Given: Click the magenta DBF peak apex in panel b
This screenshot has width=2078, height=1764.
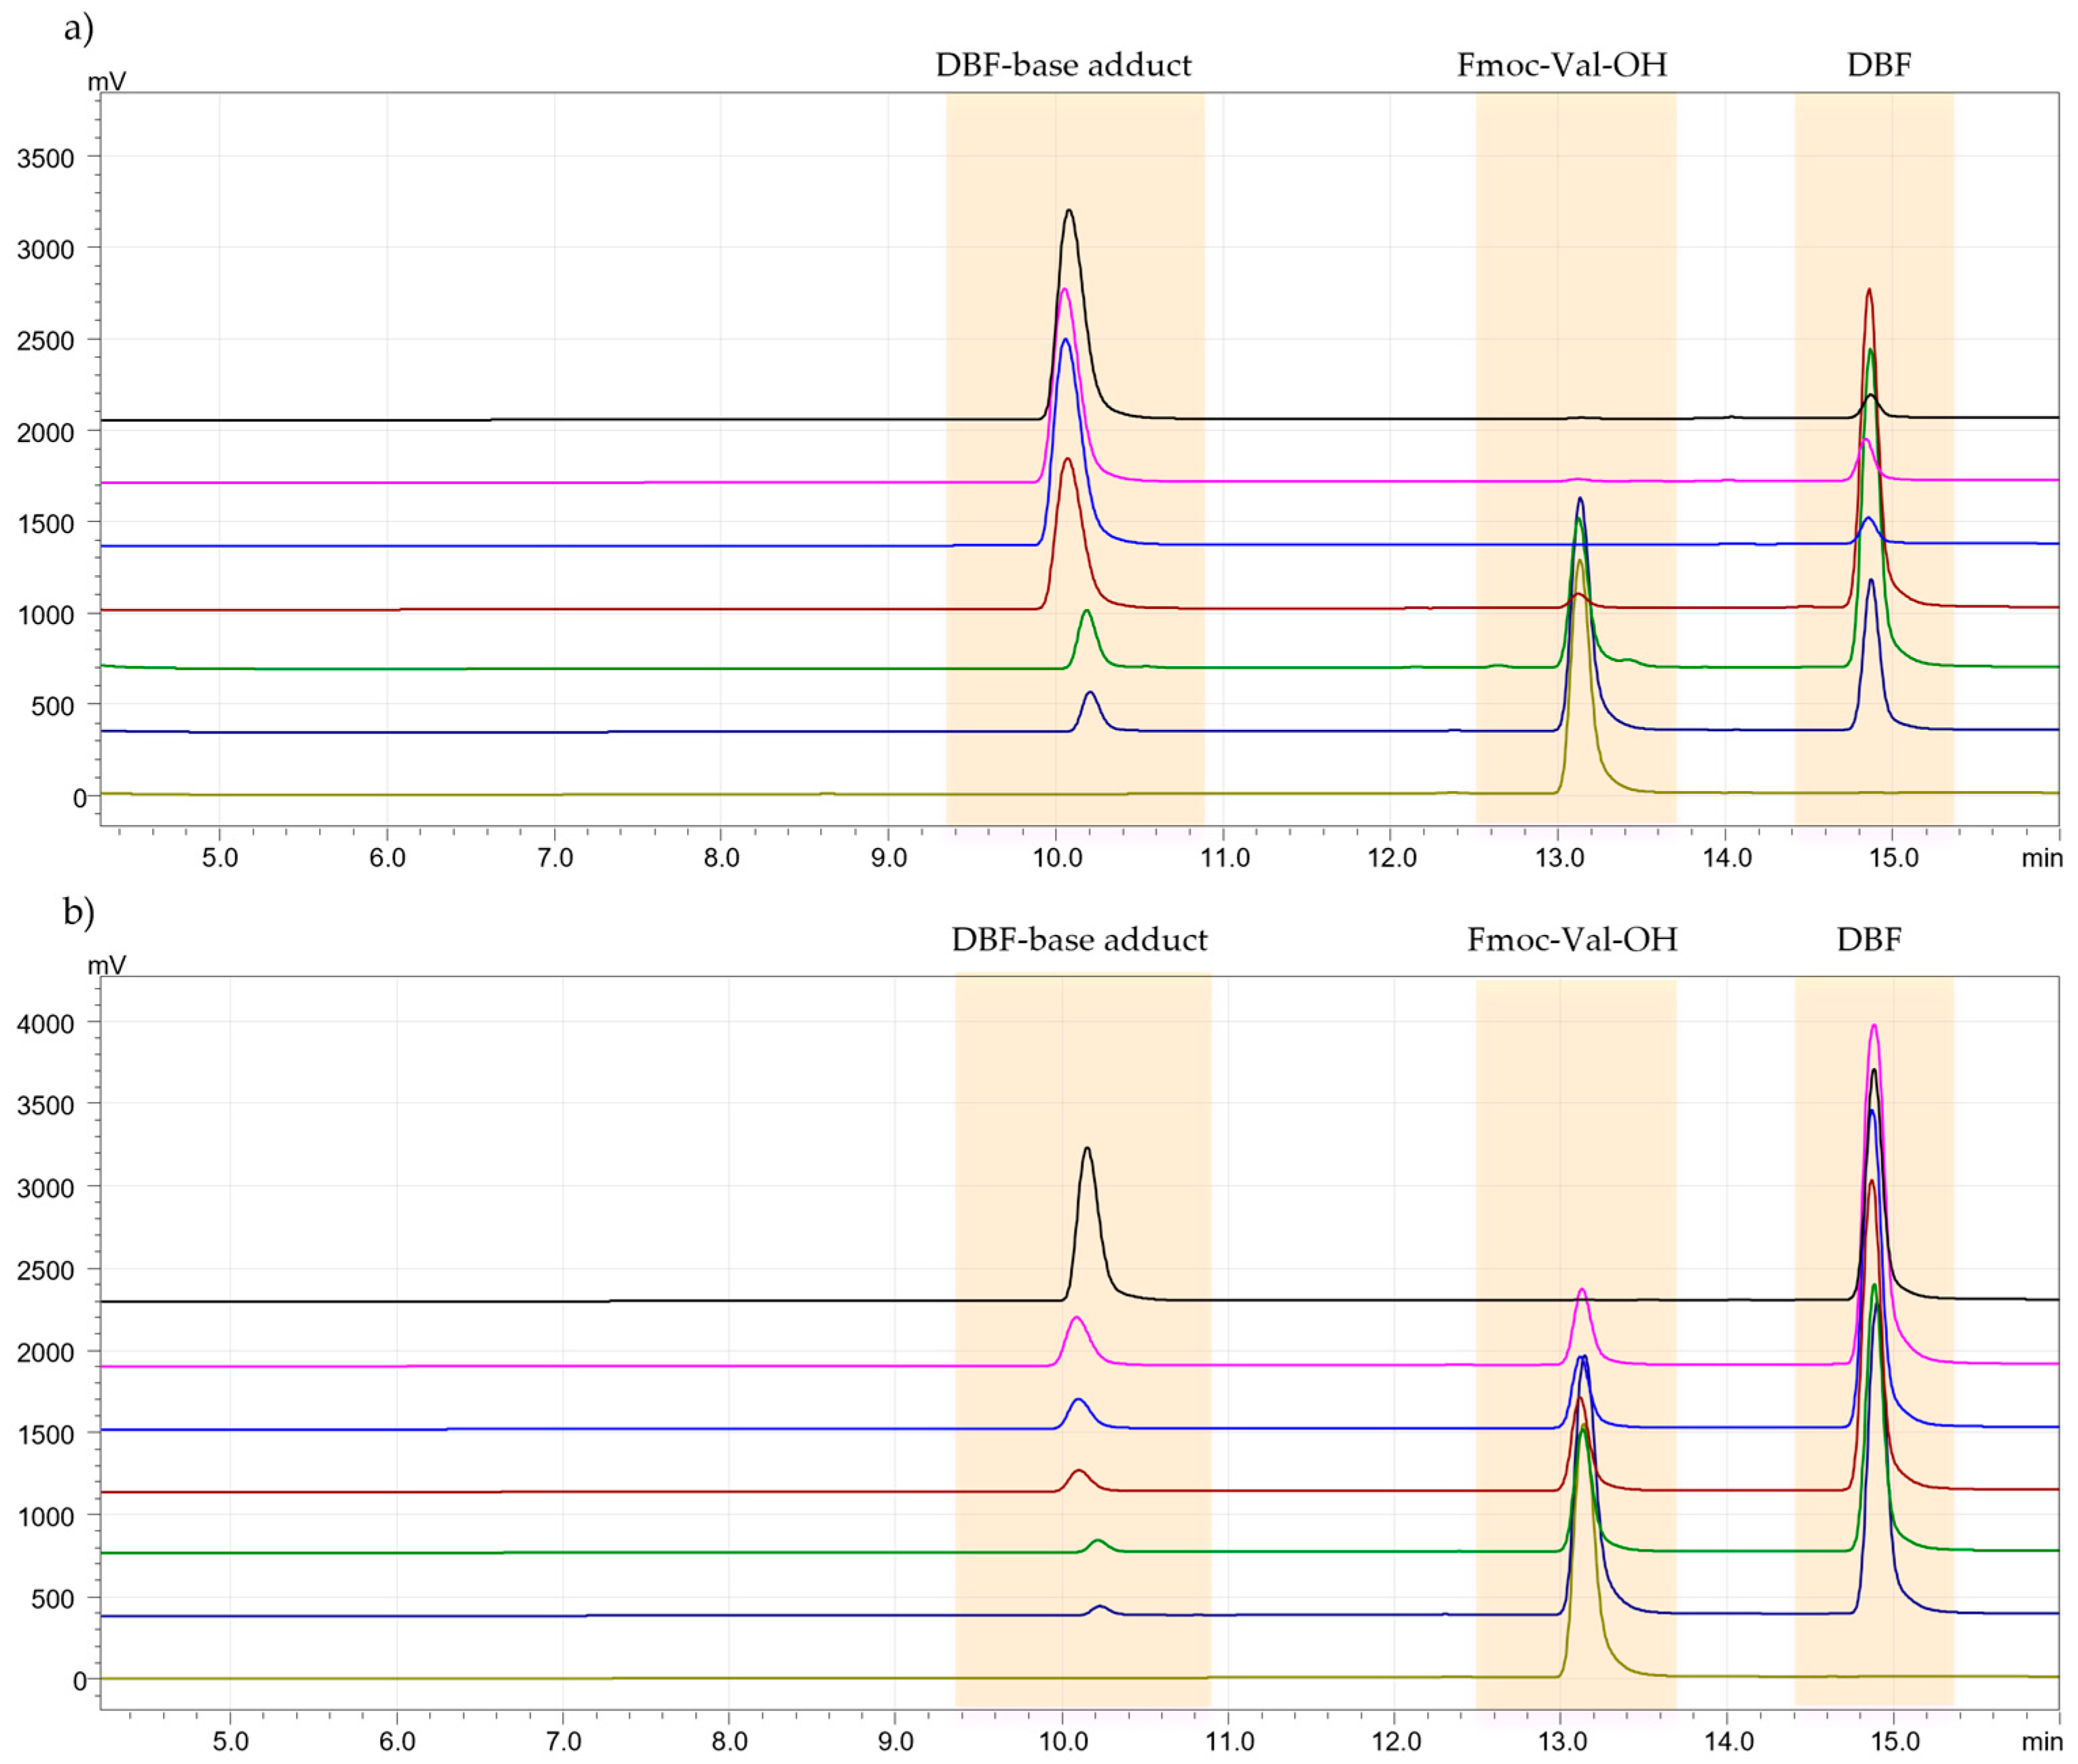Looking at the screenshot, I should pyautogui.click(x=1874, y=1025).
